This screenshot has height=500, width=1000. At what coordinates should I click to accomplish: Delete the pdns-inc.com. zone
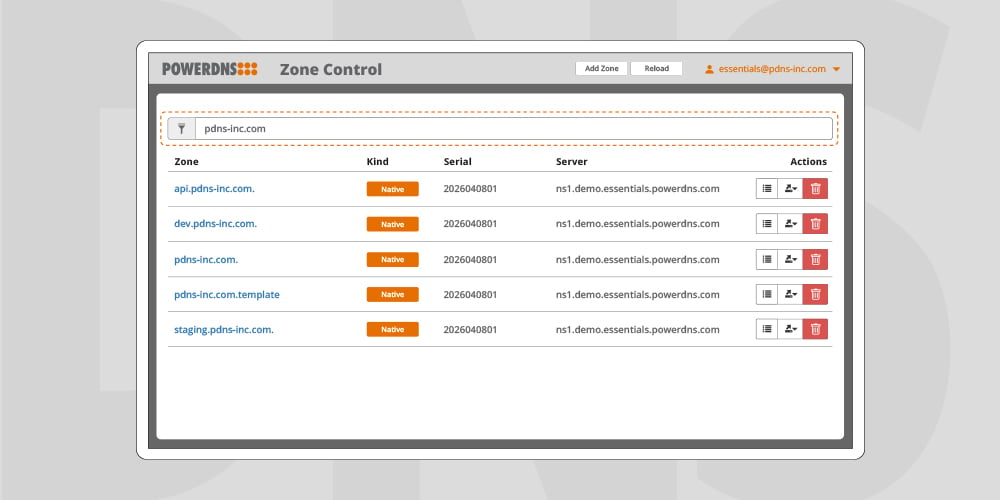[815, 260]
